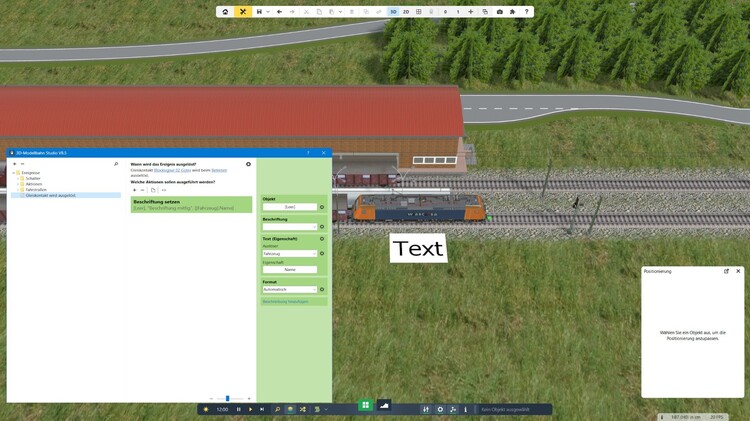Toggle day time with the sun icon
750x421 pixels.
pyautogui.click(x=206, y=410)
